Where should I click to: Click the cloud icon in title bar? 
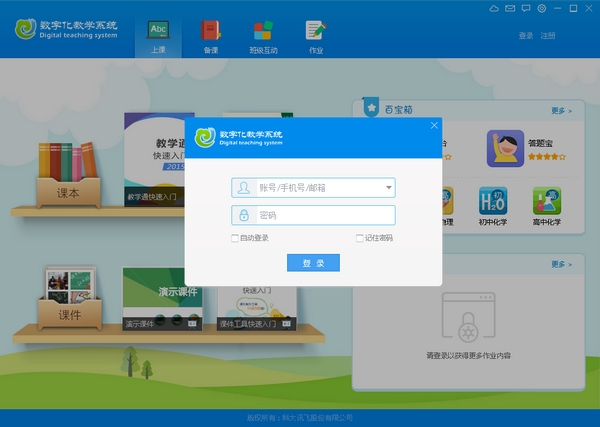494,8
